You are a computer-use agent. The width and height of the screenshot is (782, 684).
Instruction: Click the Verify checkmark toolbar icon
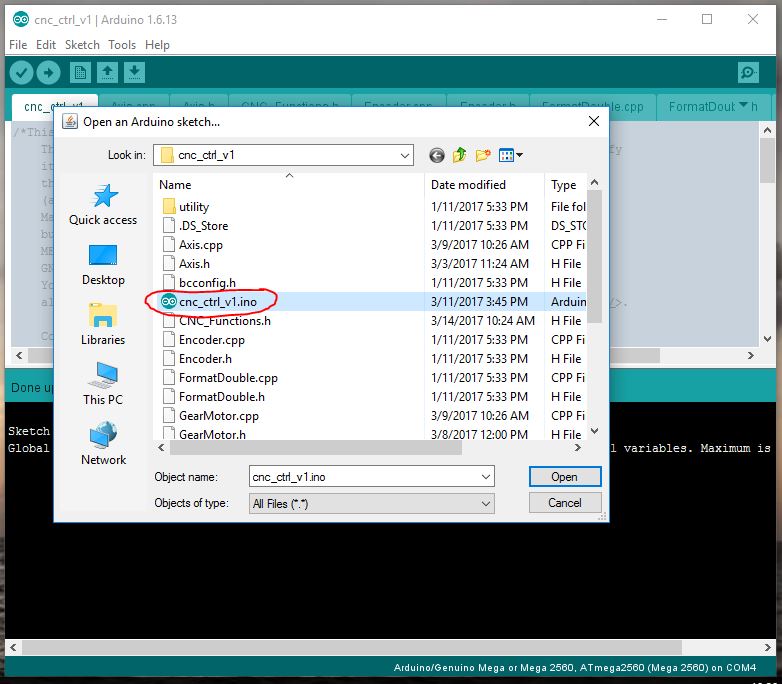21,73
